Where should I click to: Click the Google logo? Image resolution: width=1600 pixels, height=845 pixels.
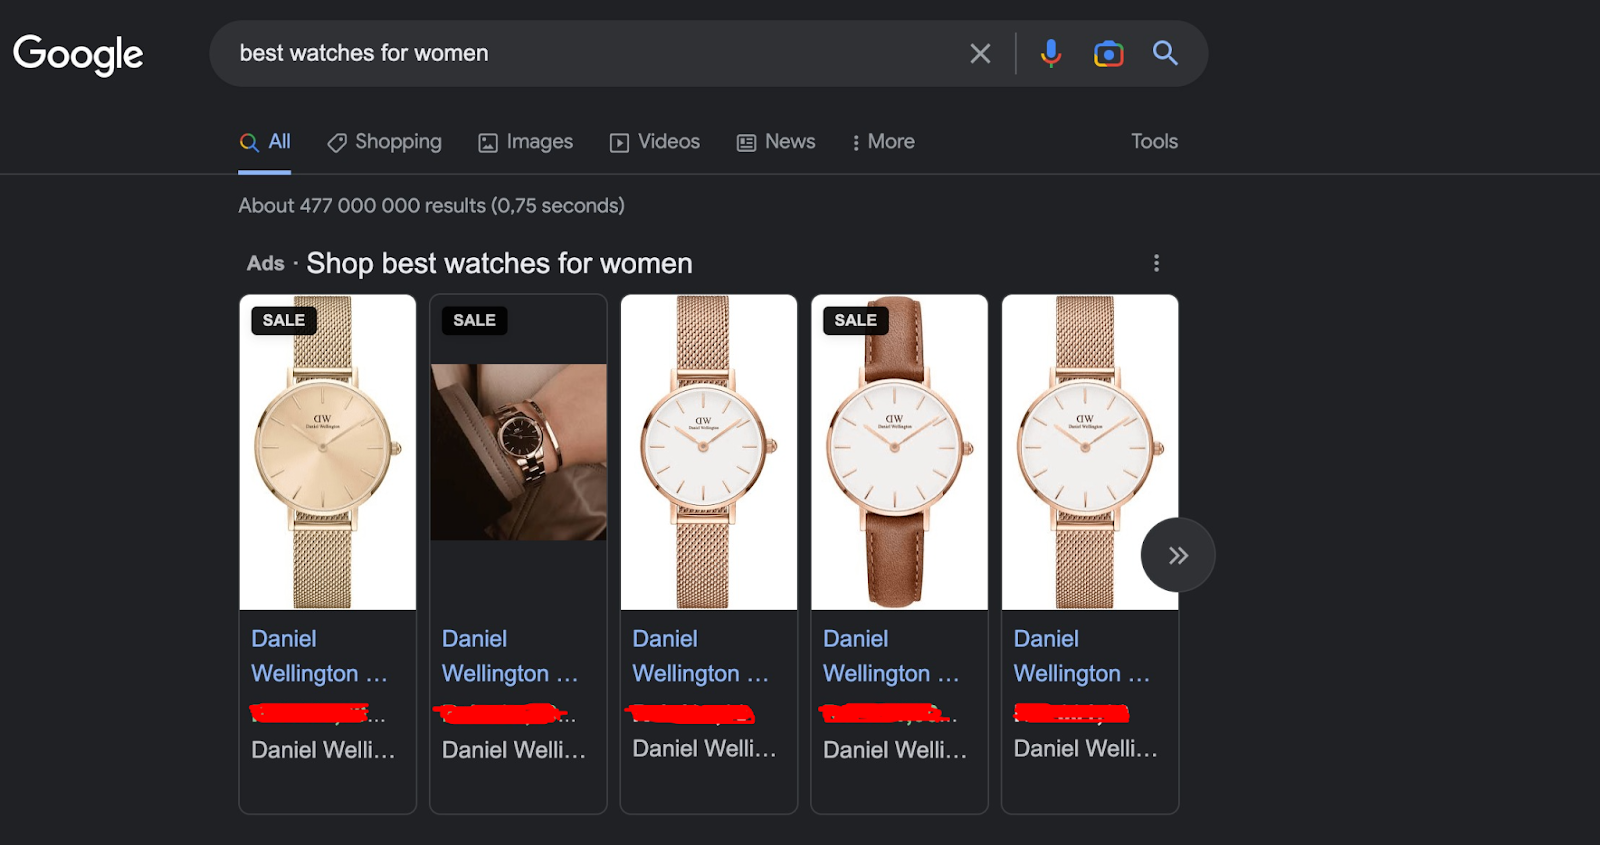click(78, 54)
